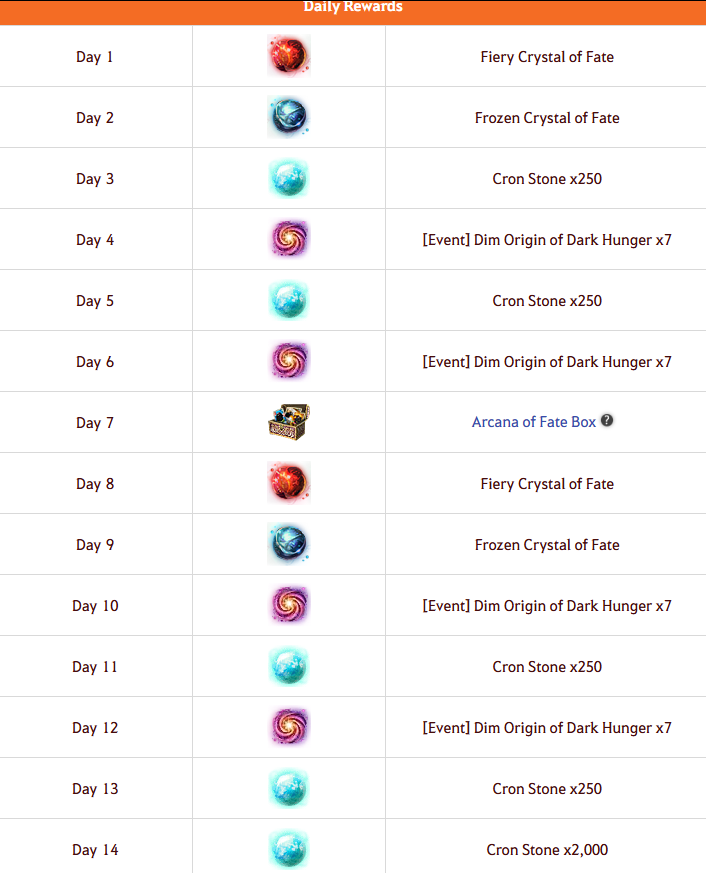Click the Day 5 Cron Stone x250 text
This screenshot has height=873, width=706.
(547, 301)
